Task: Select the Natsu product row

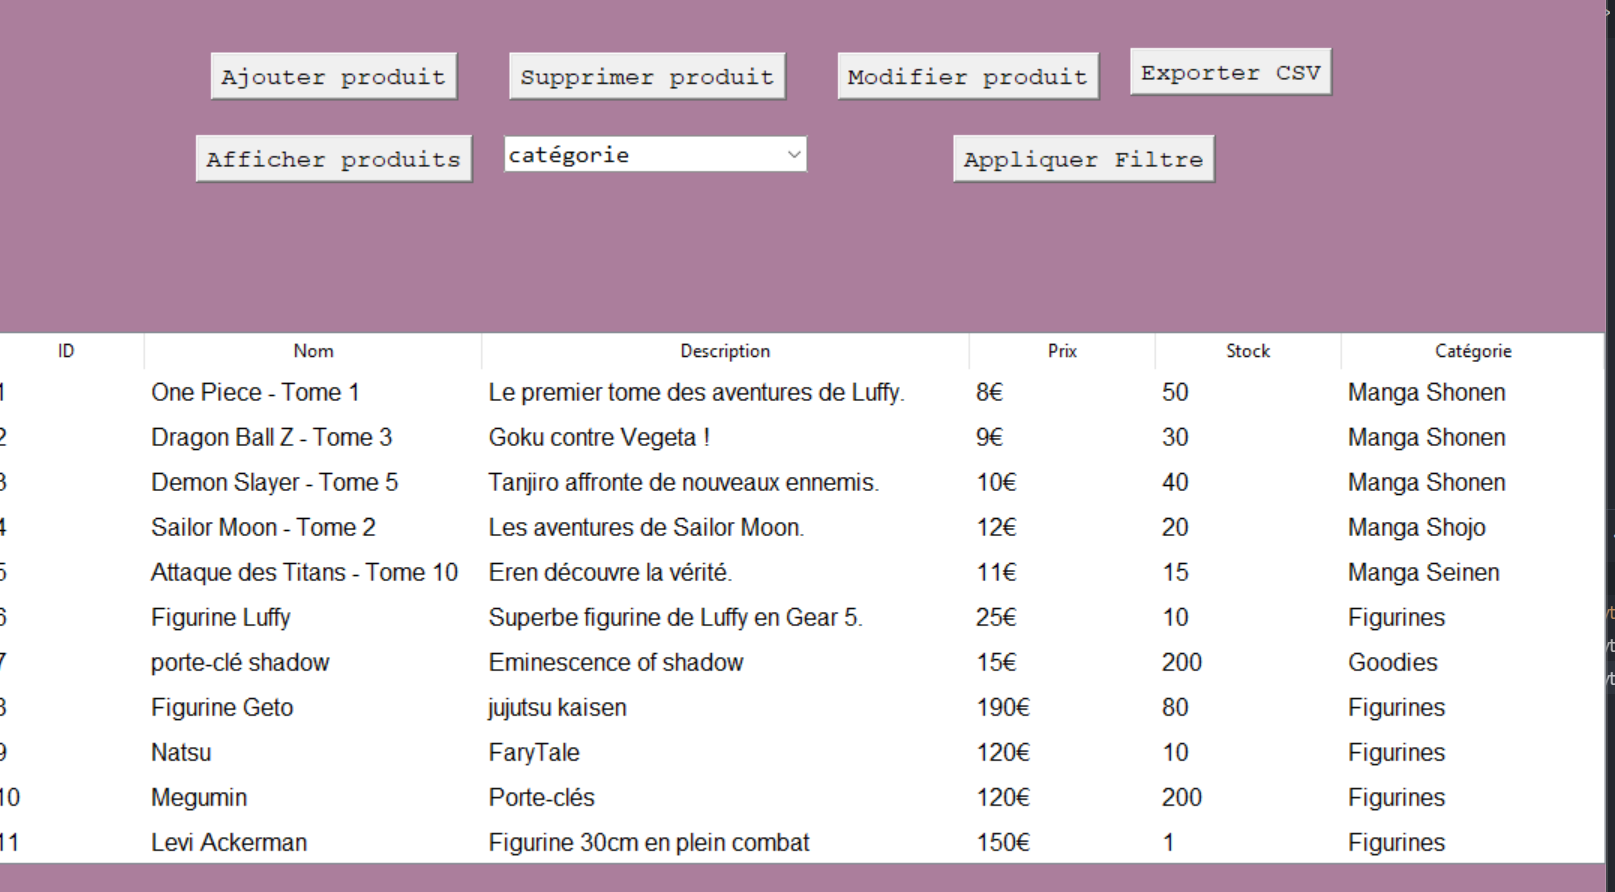Action: click(x=802, y=752)
